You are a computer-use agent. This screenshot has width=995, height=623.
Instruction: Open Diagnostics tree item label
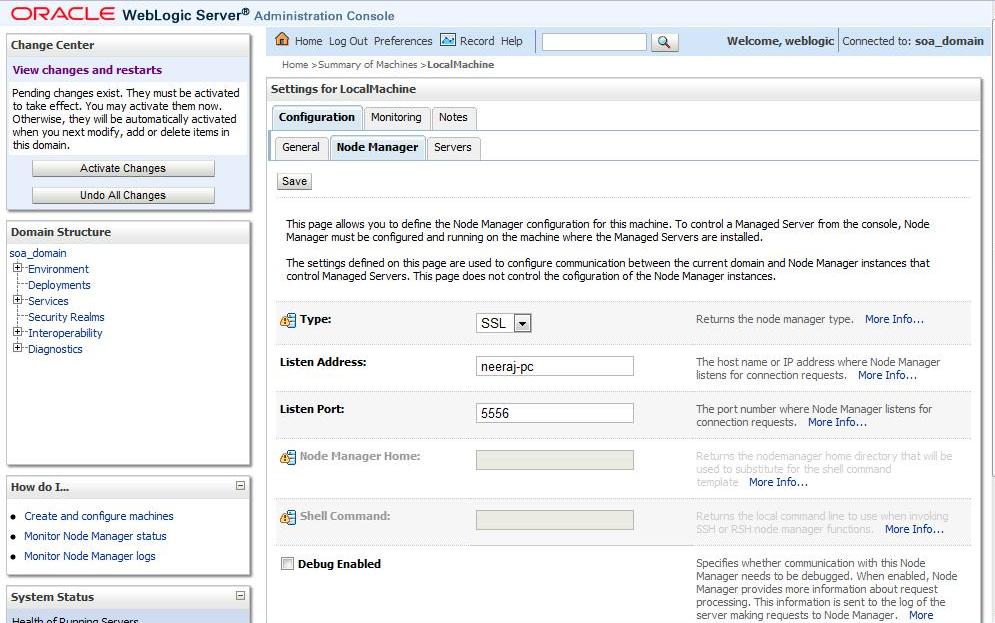click(55, 349)
